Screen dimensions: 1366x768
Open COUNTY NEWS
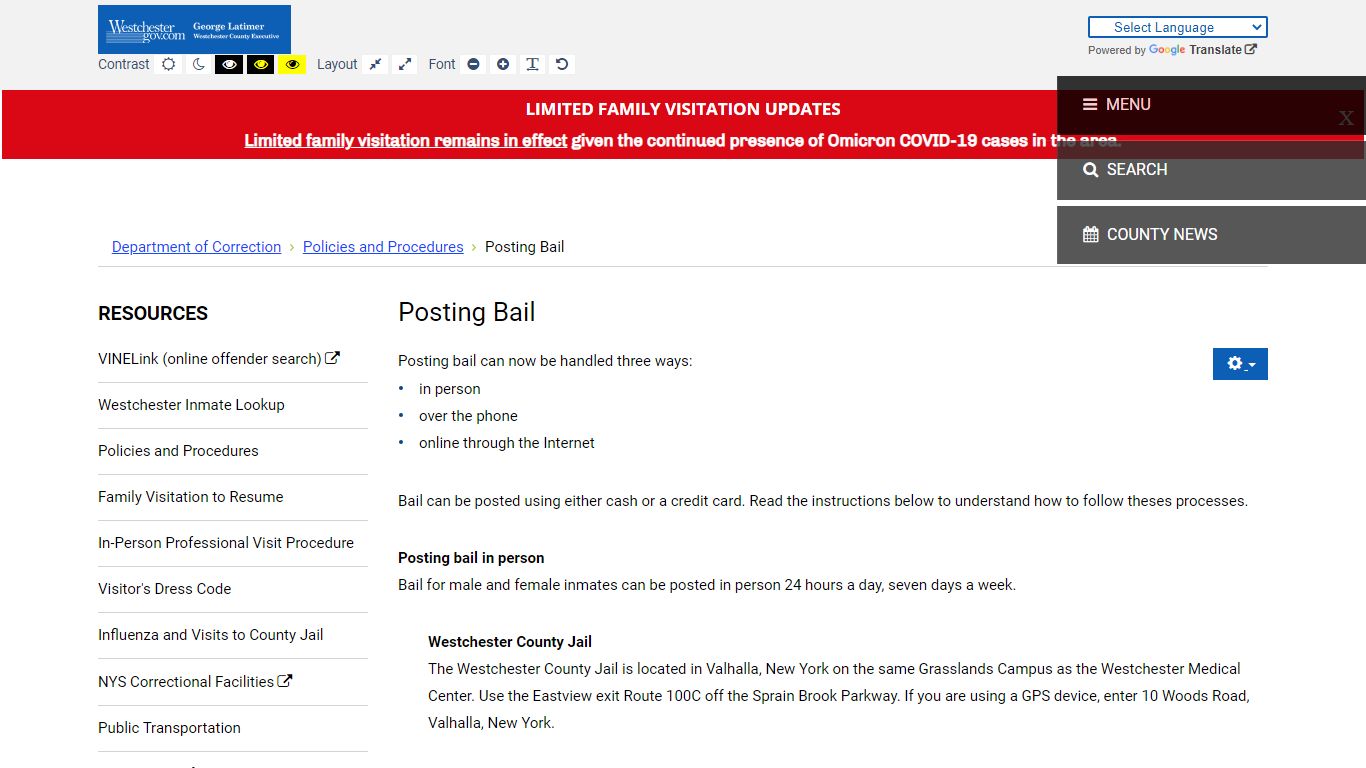coord(1211,235)
